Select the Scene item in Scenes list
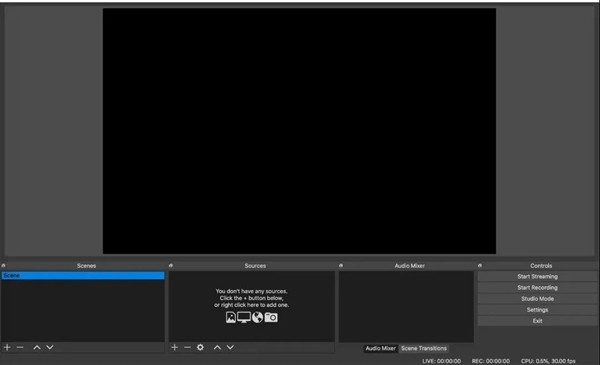The height and width of the screenshot is (365, 600). [83, 275]
